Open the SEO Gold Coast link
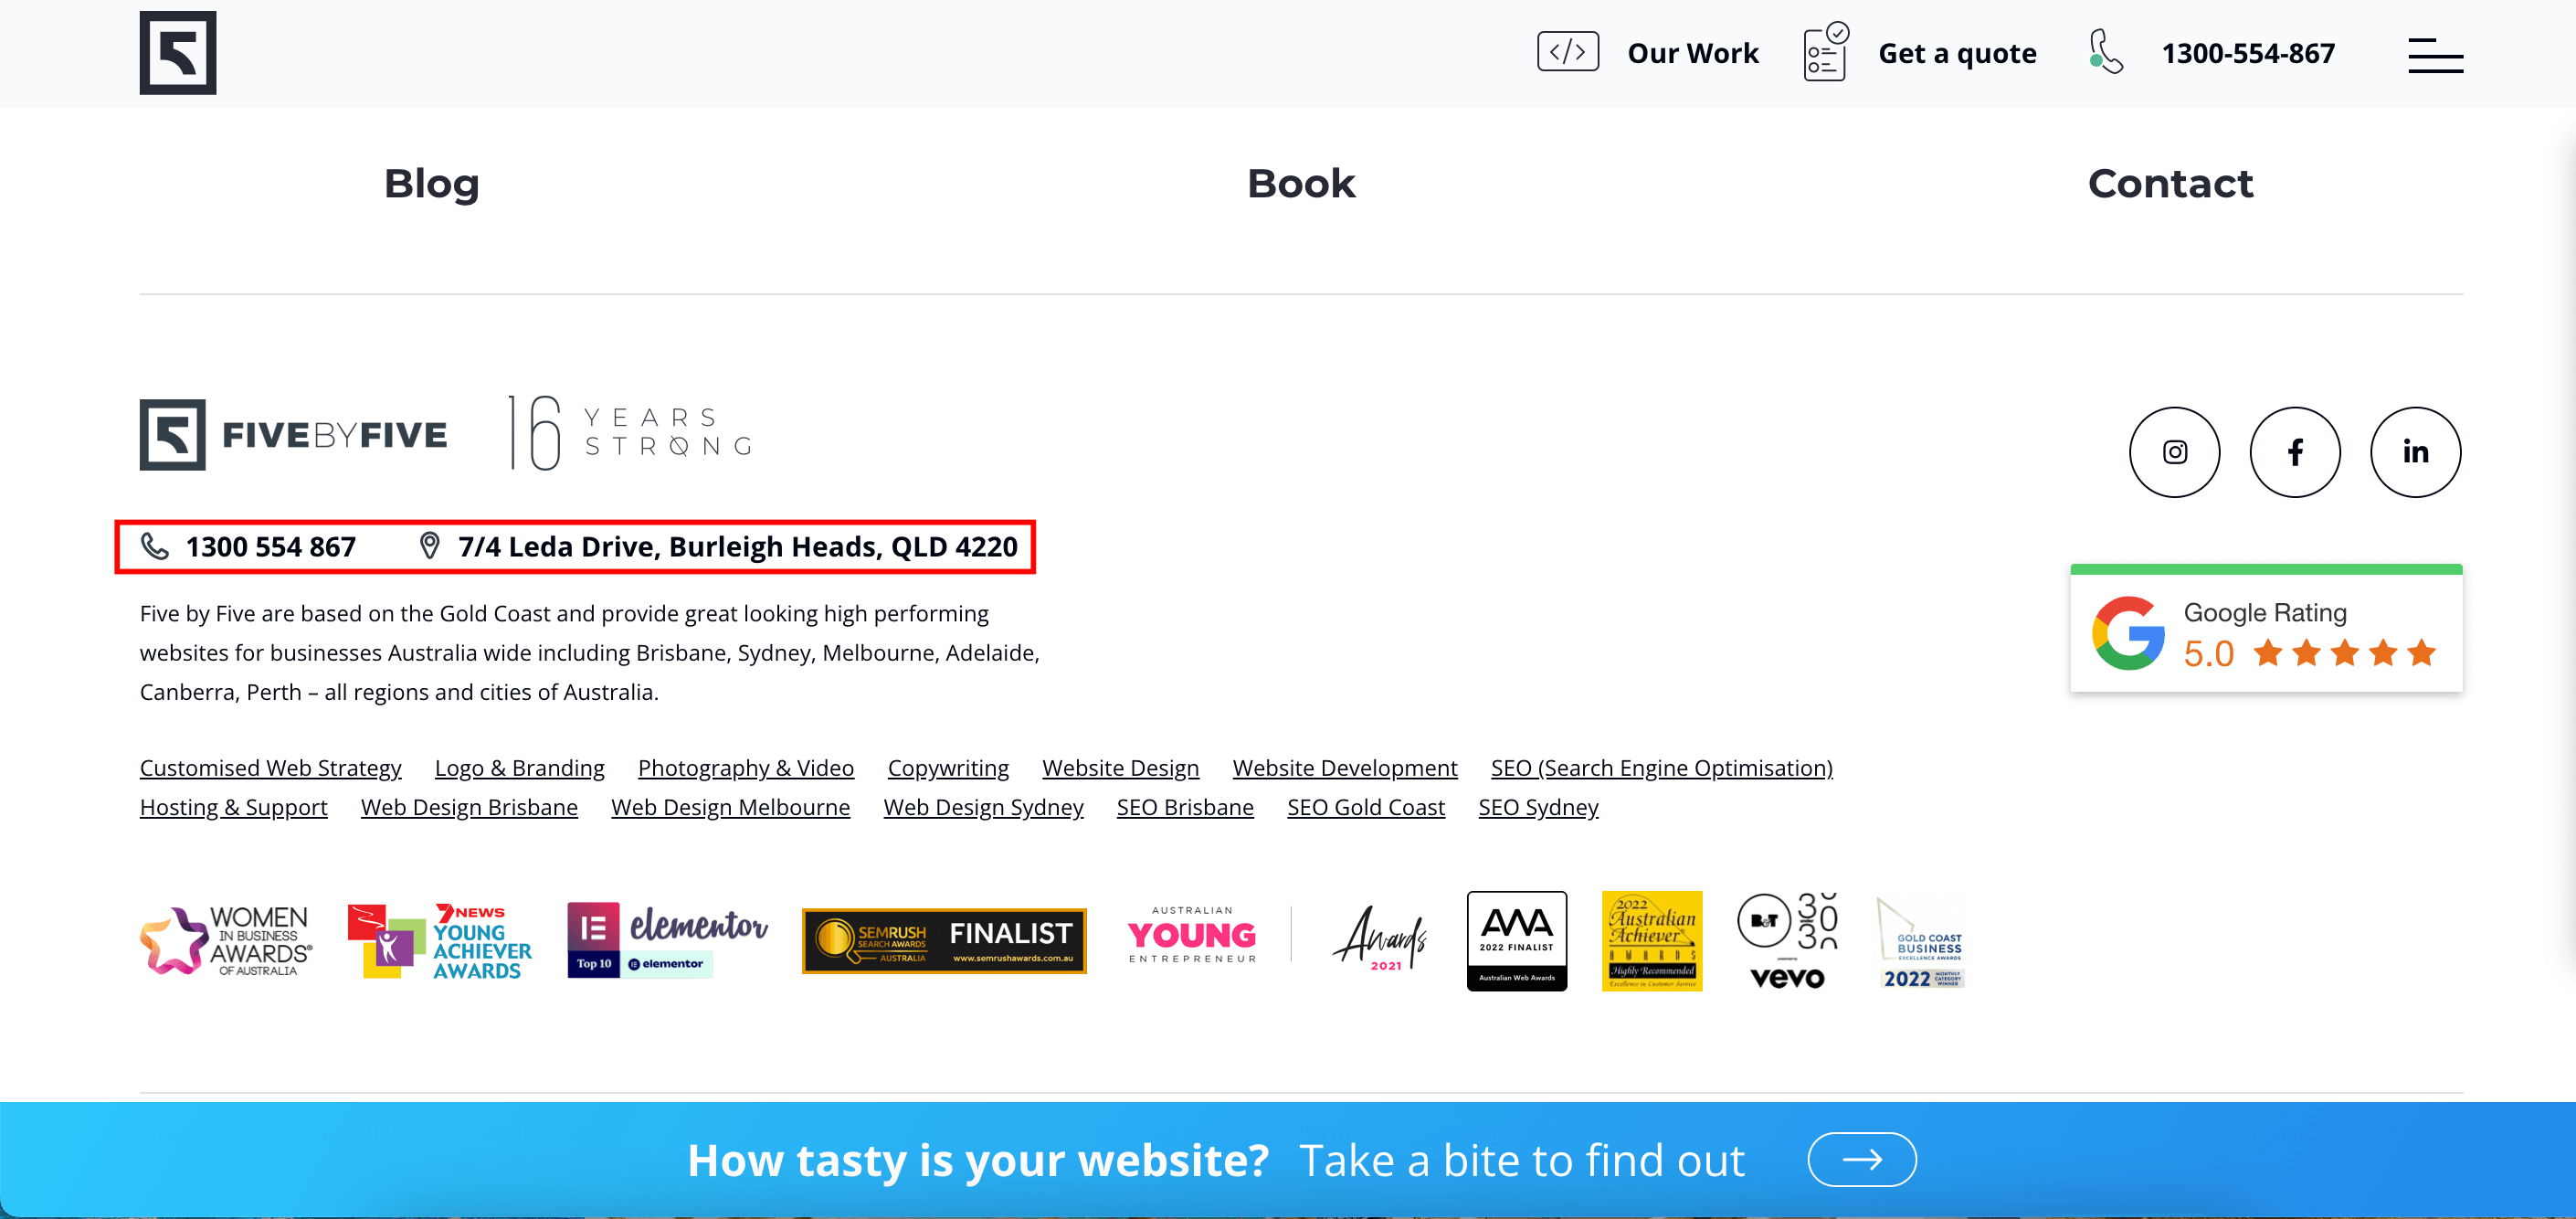Screen dimensions: 2576x1219 click(x=1365, y=807)
